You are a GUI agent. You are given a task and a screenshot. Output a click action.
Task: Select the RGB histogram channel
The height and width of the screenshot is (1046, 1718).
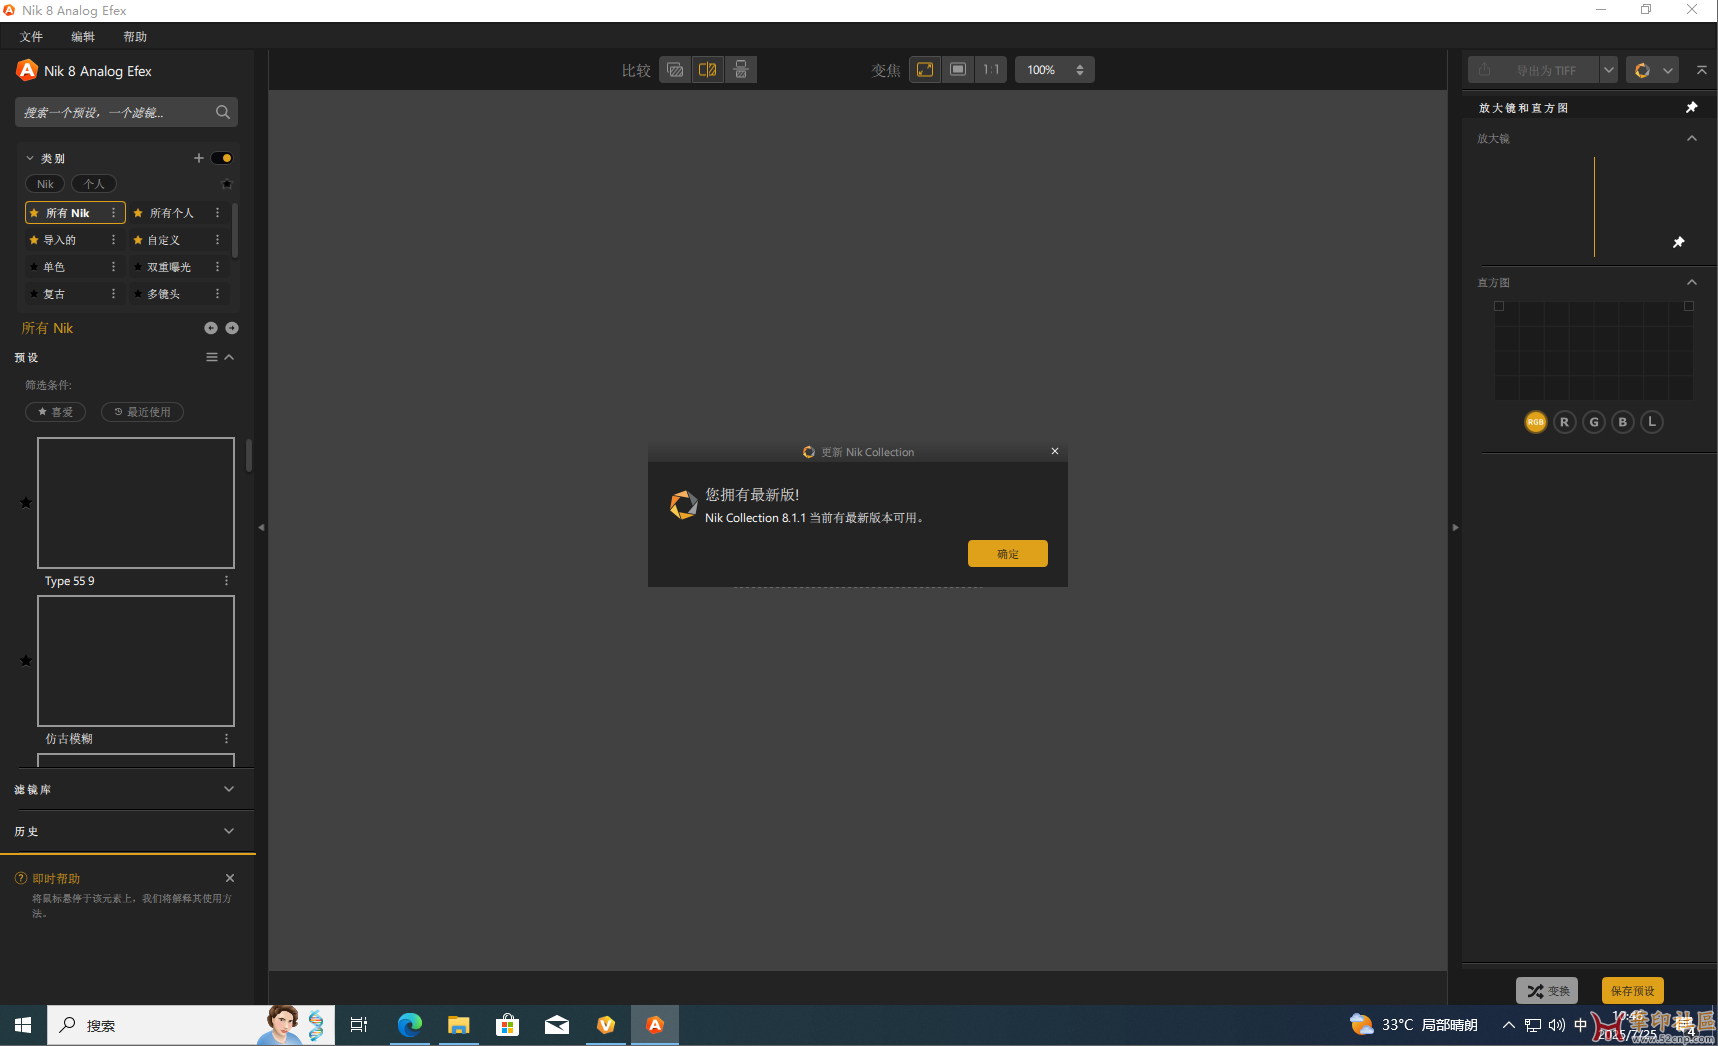(1536, 422)
